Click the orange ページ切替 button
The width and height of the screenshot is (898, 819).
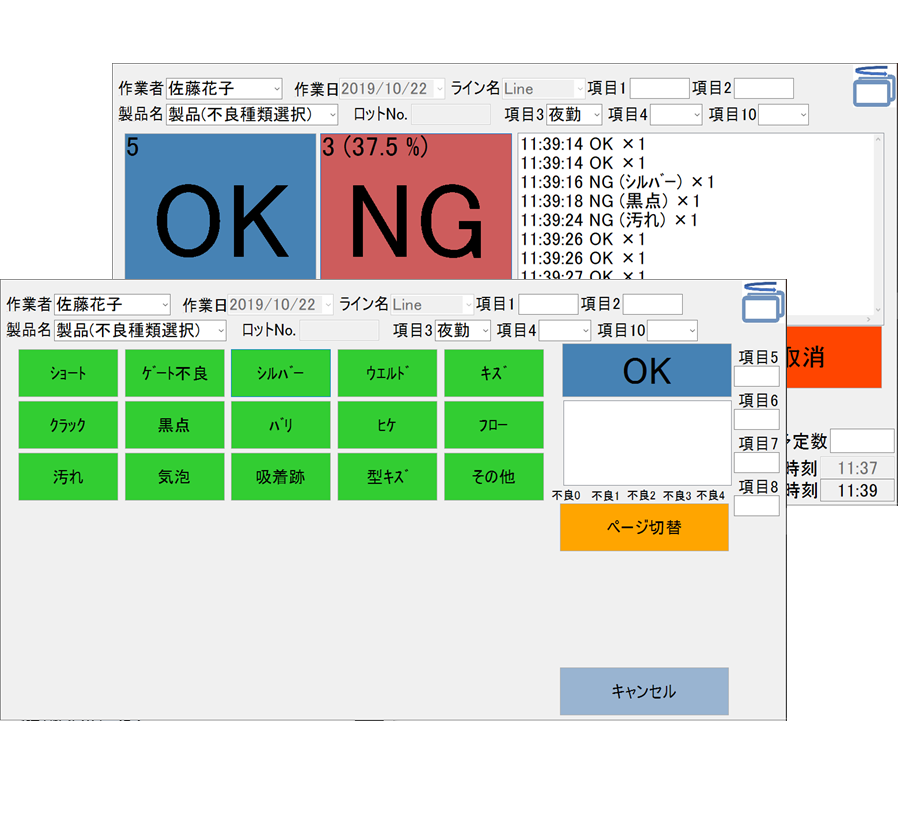point(644,527)
